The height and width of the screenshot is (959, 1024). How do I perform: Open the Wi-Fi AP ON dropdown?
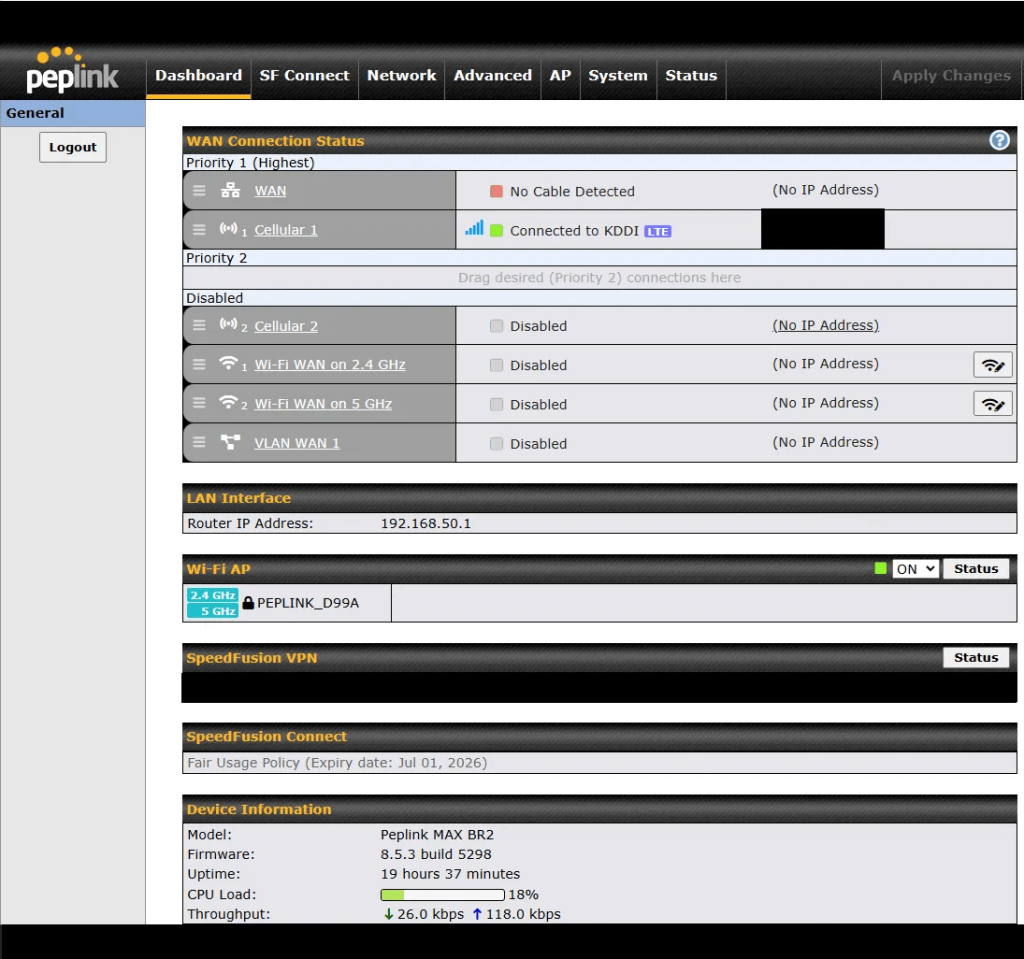(x=915, y=569)
